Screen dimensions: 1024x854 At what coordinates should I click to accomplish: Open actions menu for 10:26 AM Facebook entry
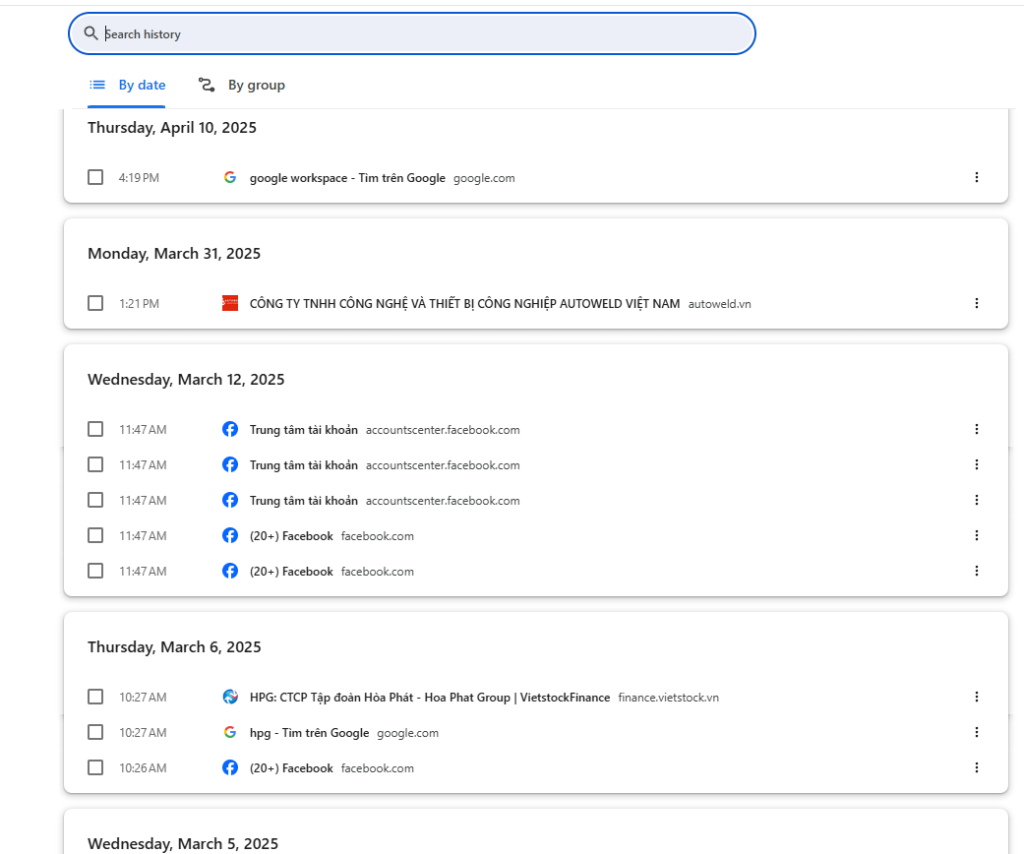pos(976,768)
